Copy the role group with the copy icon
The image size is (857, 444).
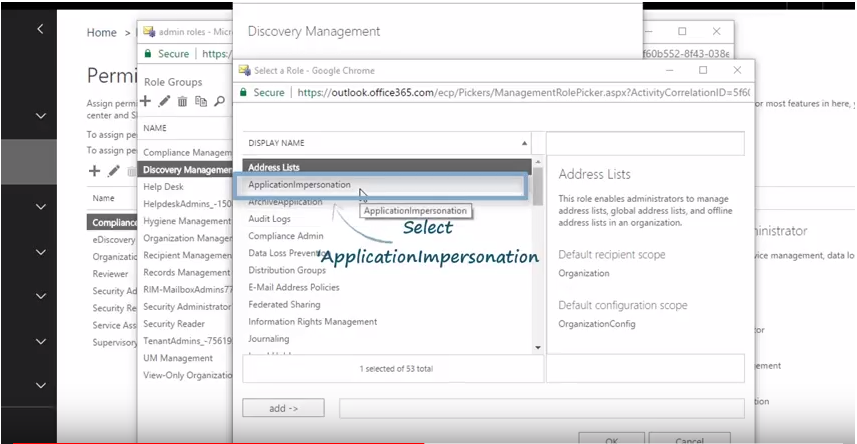pyautogui.click(x=201, y=101)
